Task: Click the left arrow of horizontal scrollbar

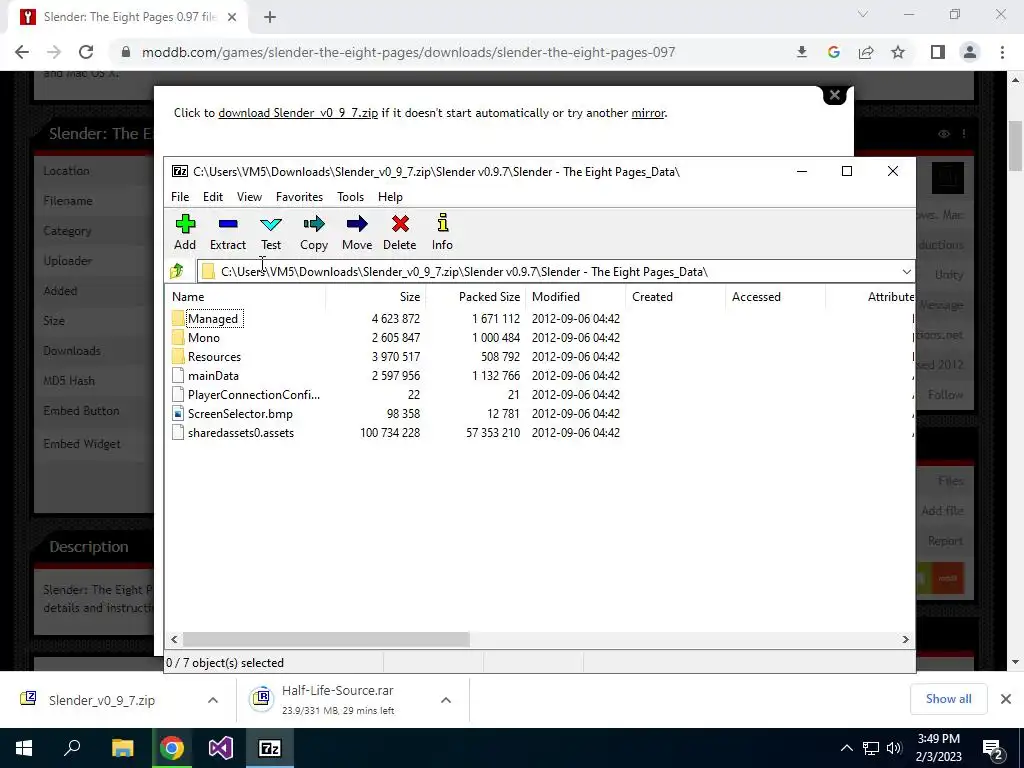Action: [x=174, y=639]
